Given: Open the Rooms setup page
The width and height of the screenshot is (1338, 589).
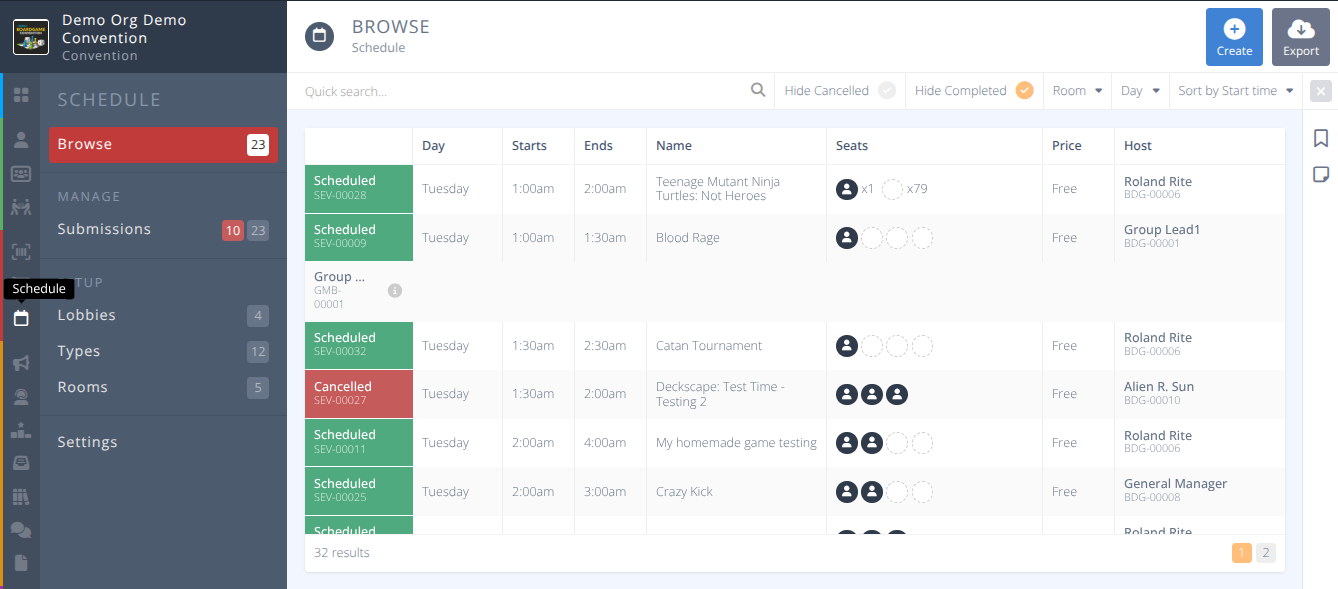Looking at the screenshot, I should [83, 387].
